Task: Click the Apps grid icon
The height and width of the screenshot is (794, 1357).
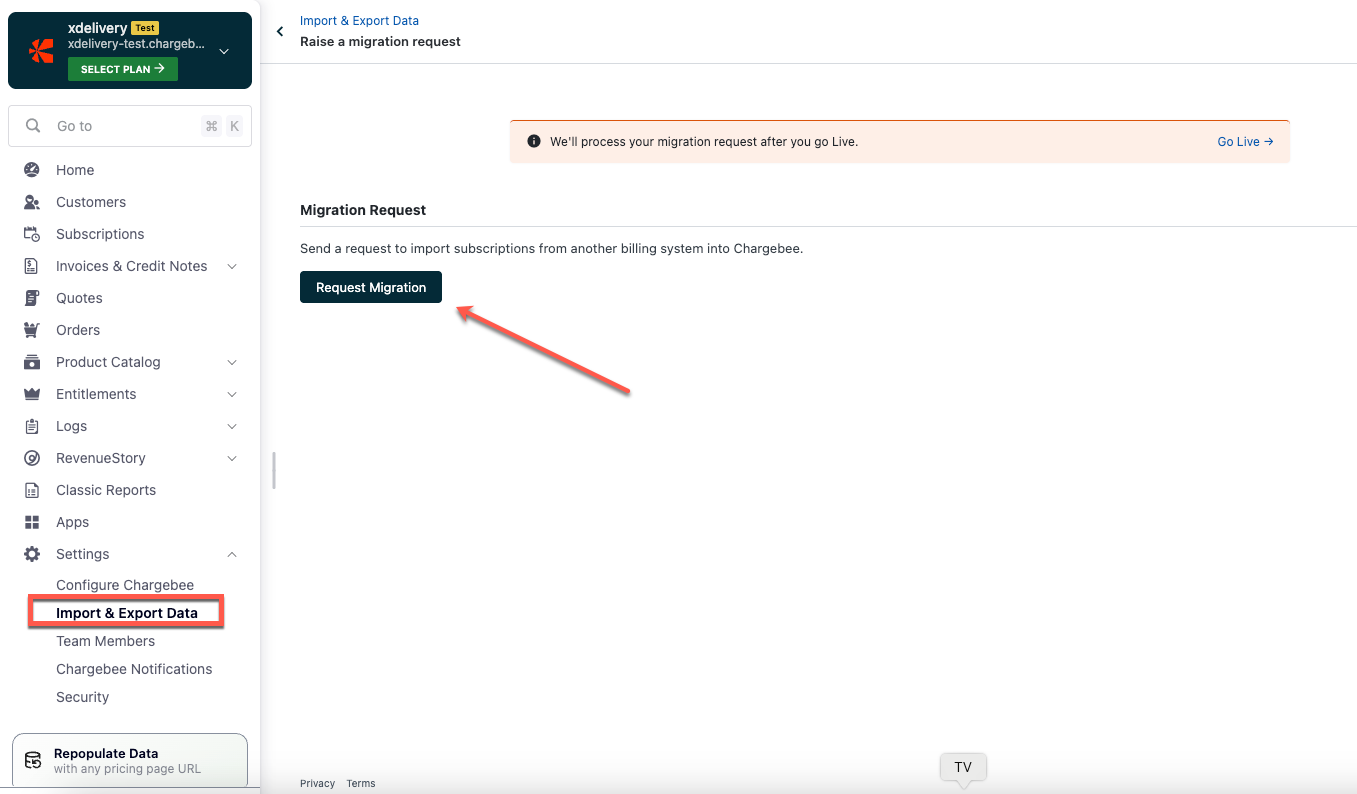Action: tap(33, 522)
